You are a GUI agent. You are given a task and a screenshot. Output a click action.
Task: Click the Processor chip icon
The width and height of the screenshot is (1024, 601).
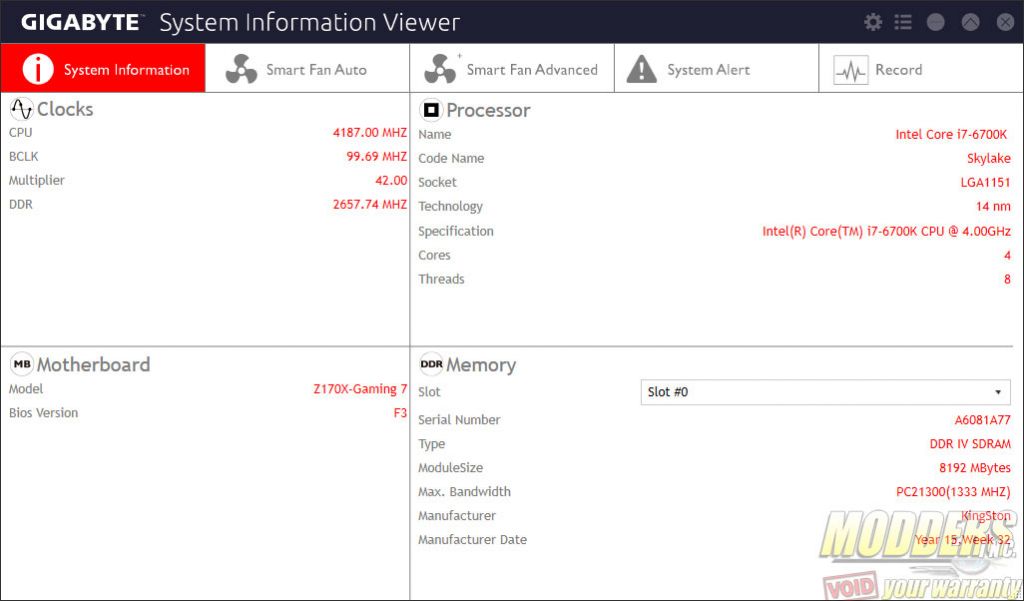(x=431, y=110)
